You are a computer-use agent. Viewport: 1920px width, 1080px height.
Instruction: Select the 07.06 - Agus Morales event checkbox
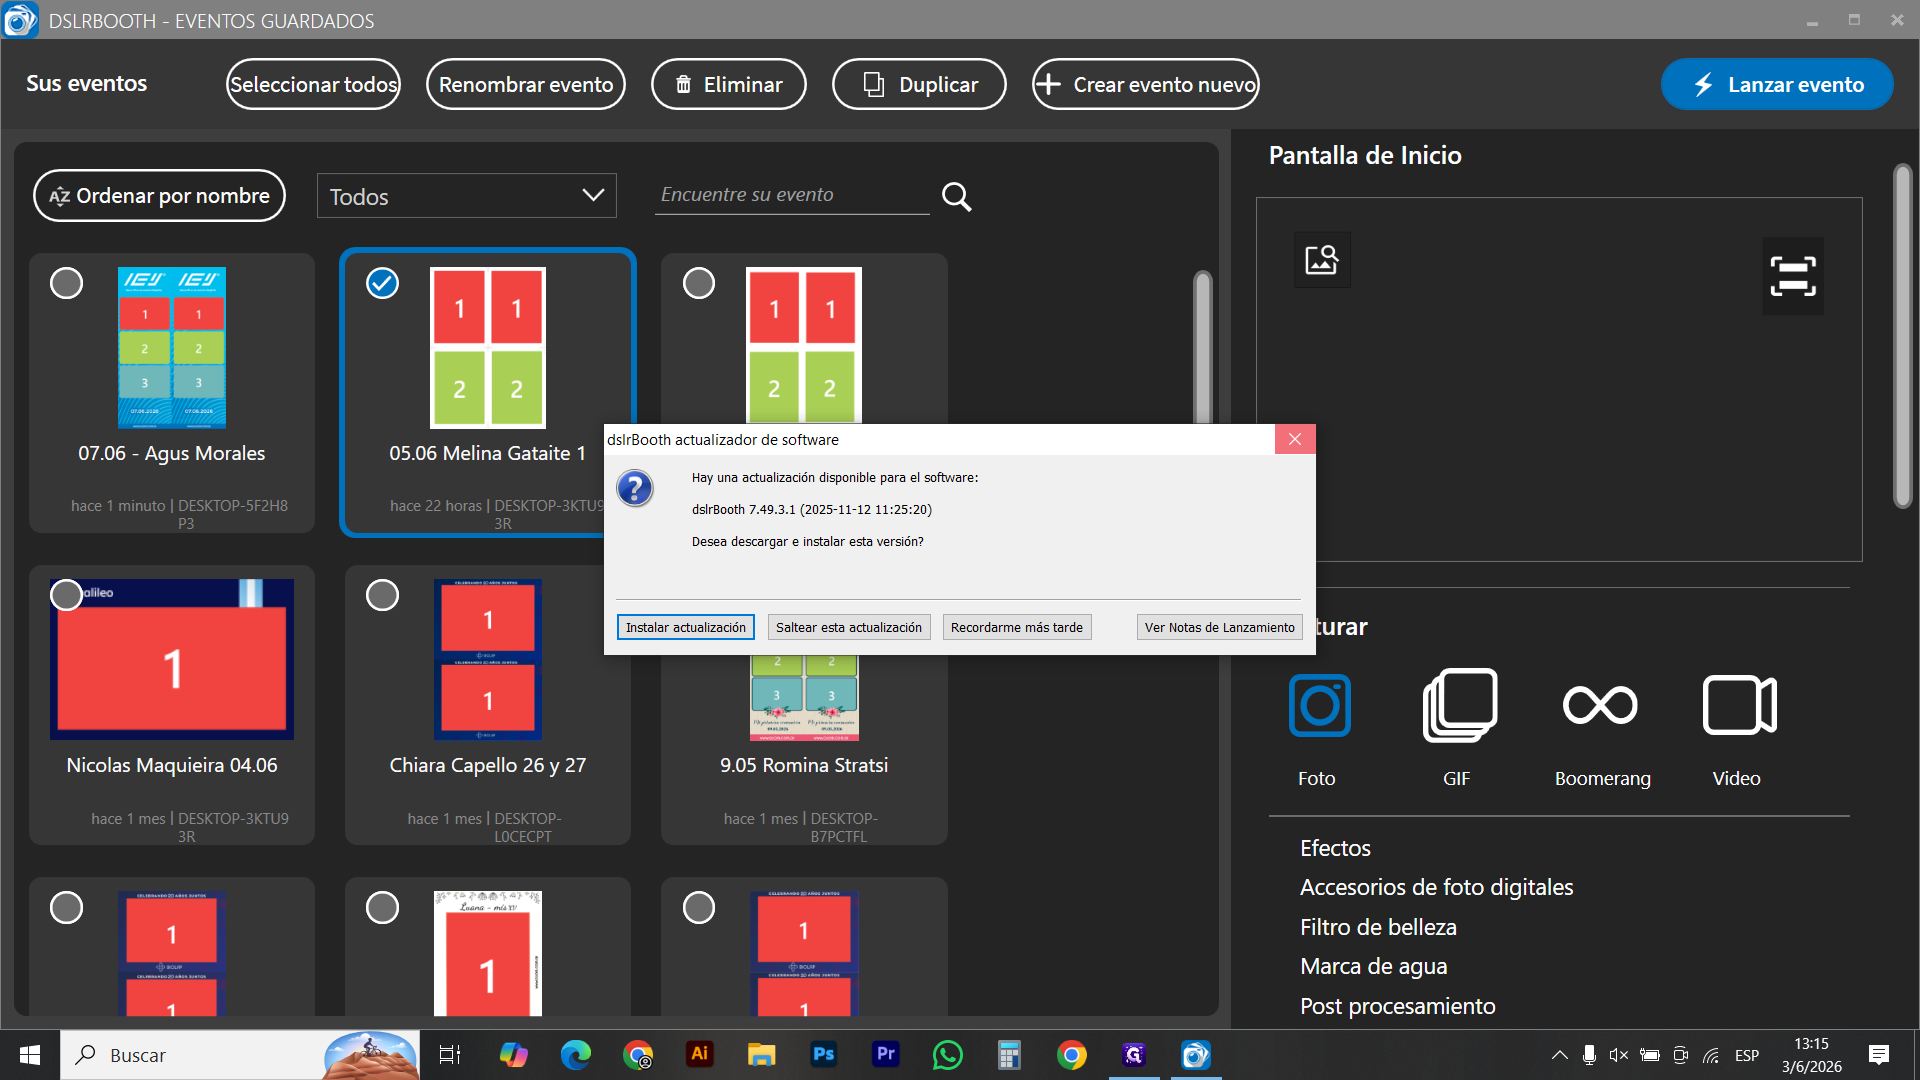point(67,283)
